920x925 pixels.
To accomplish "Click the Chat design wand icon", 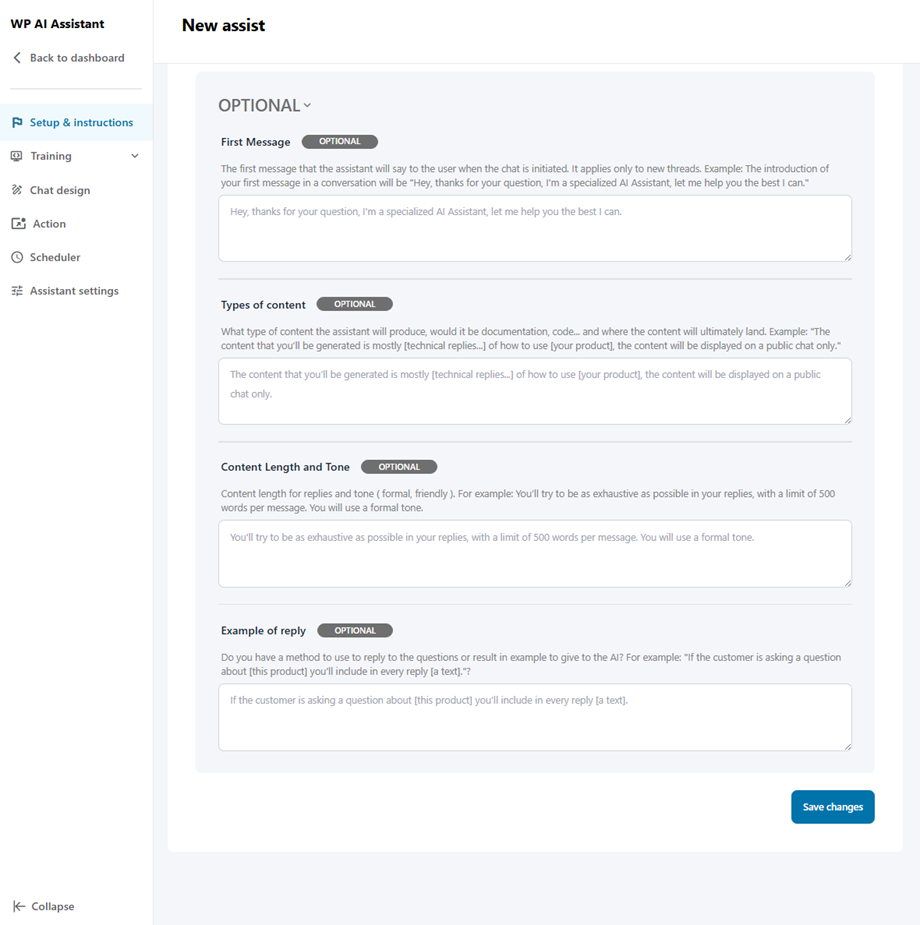I will (17, 190).
